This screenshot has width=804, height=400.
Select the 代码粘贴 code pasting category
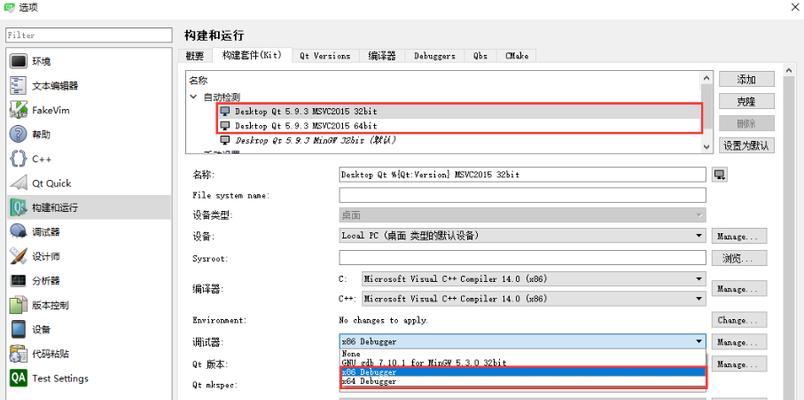click(90, 354)
